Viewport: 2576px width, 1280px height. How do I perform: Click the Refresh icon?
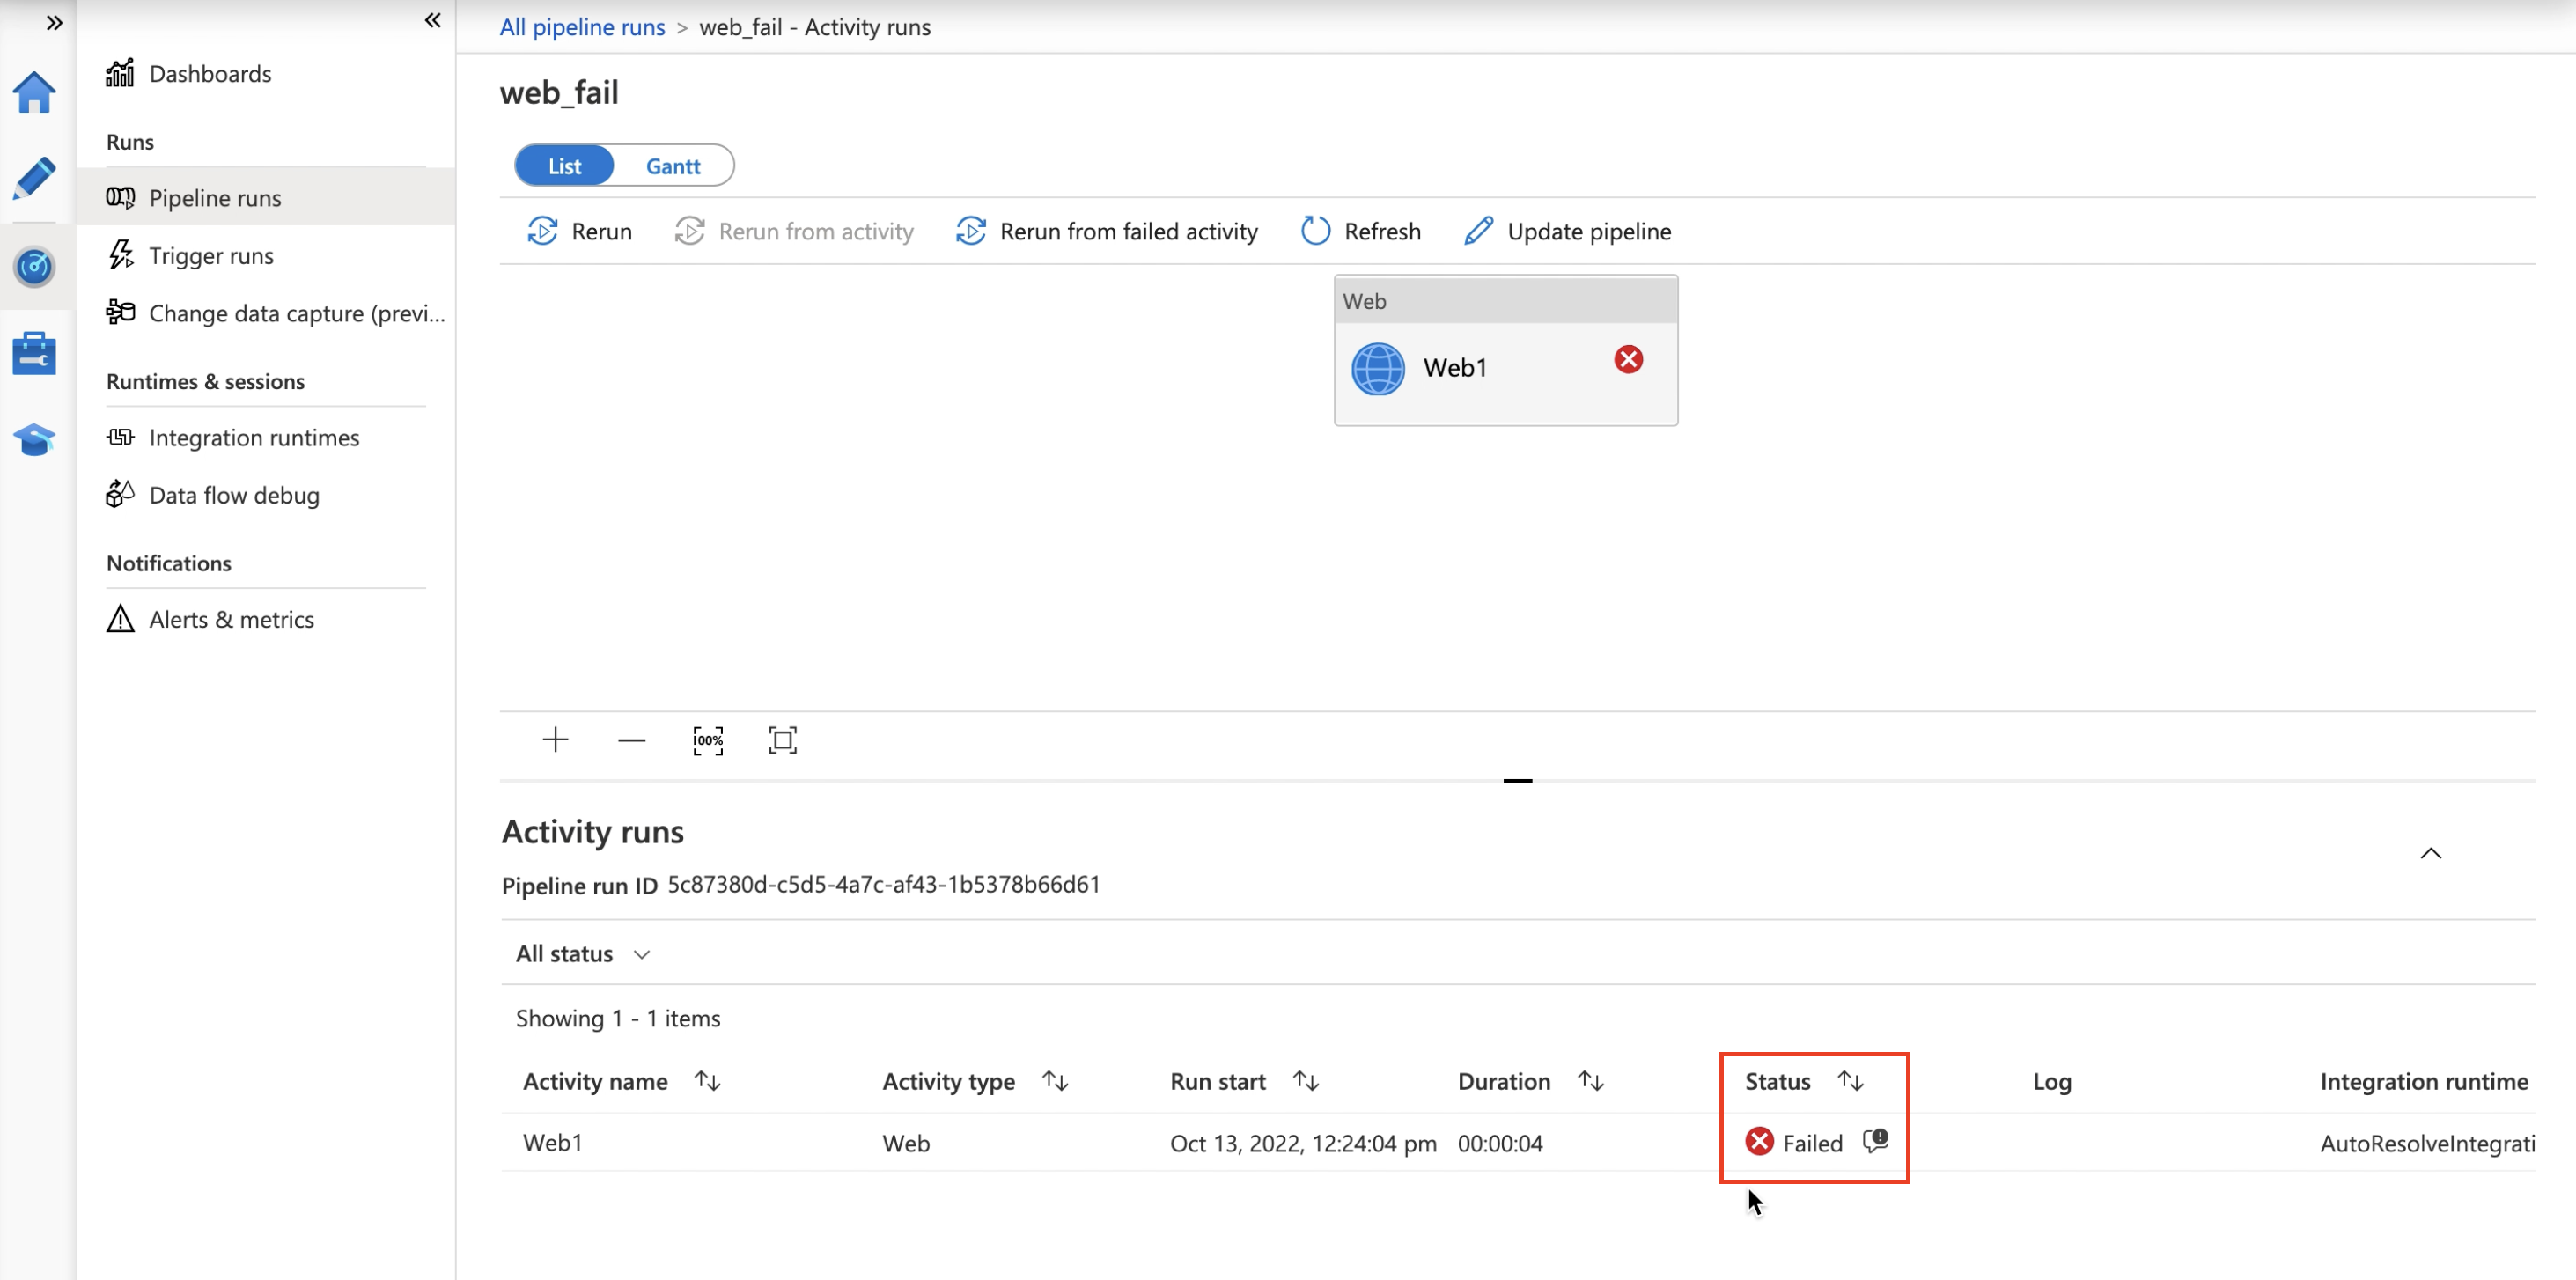point(1316,230)
